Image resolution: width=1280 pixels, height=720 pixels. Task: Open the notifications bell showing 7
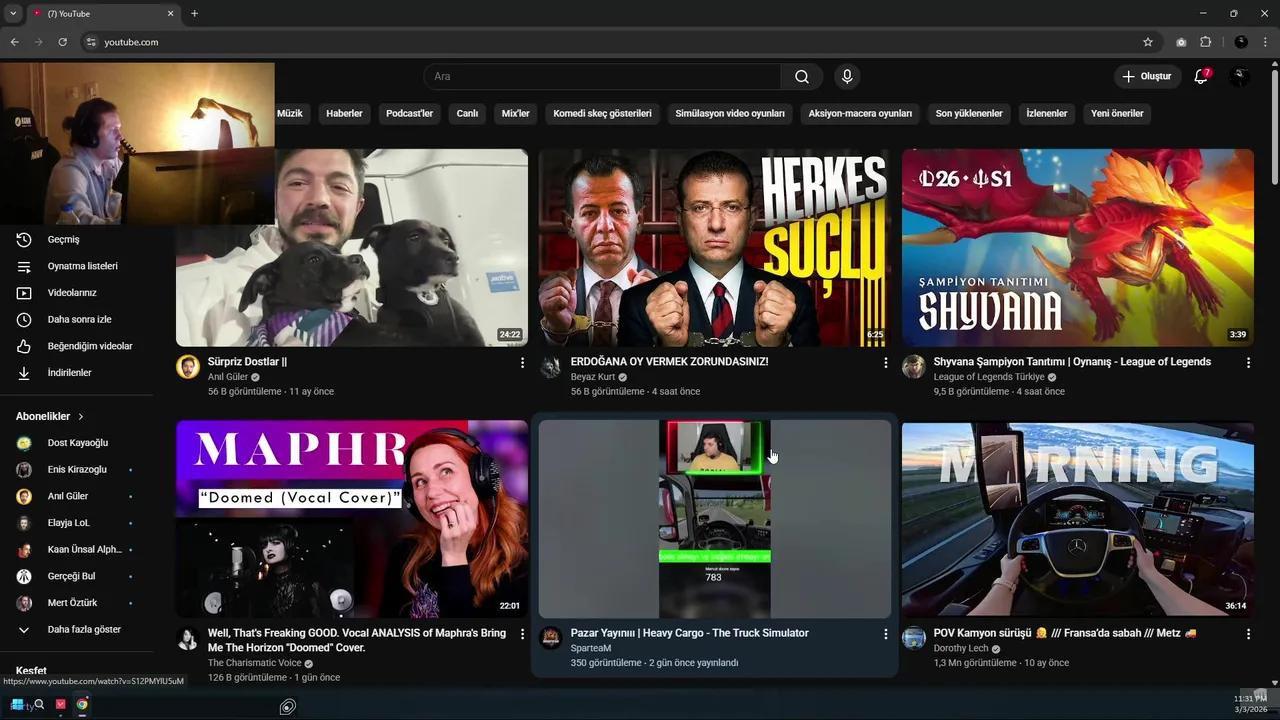point(1202,77)
